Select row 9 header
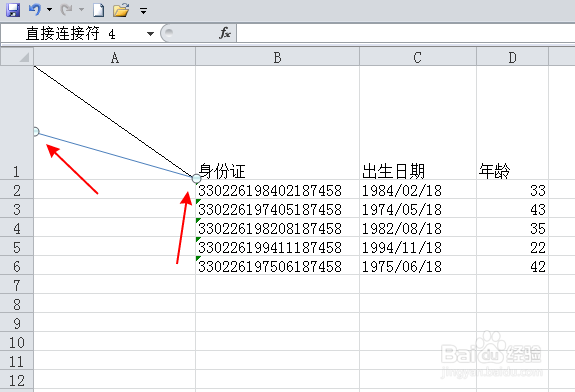This screenshot has height=392, width=575. (17, 322)
